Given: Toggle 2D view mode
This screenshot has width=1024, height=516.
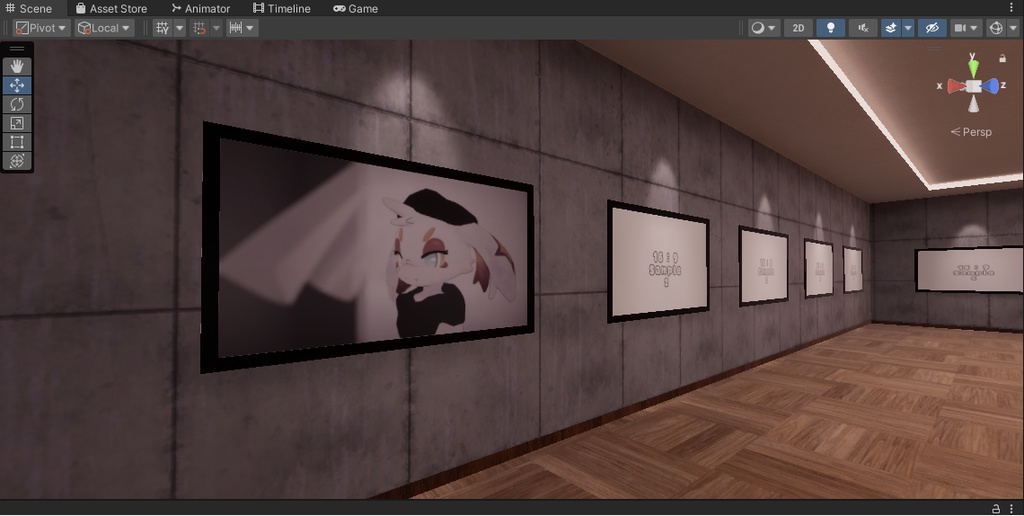Looking at the screenshot, I should point(798,28).
